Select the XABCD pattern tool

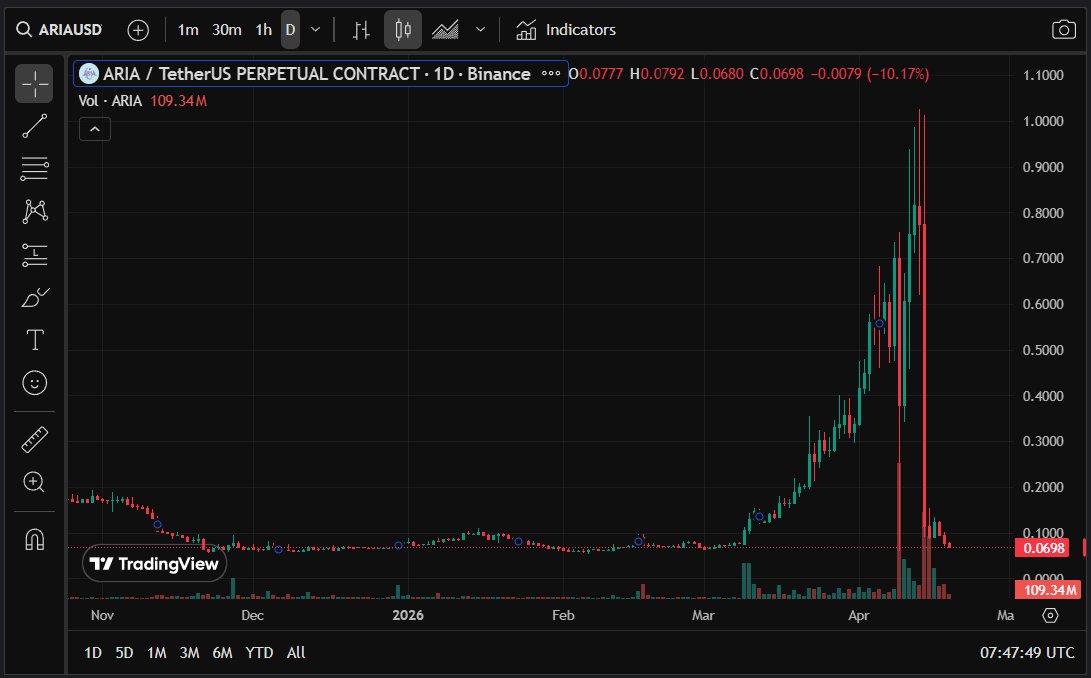(x=34, y=211)
